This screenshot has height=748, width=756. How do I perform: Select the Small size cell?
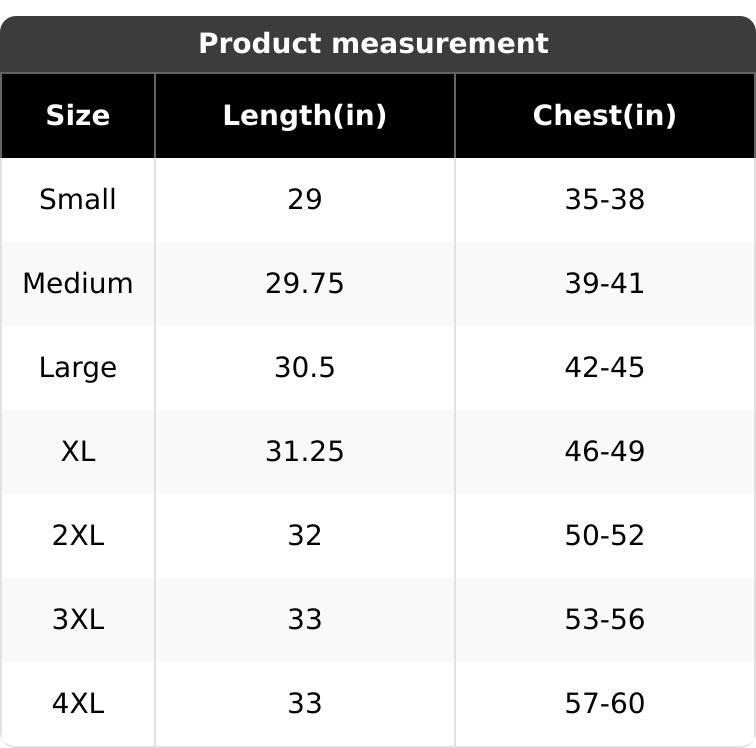78,200
